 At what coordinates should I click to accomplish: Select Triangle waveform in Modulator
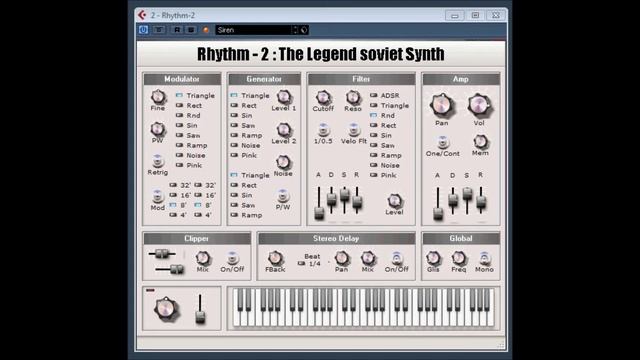pos(196,96)
